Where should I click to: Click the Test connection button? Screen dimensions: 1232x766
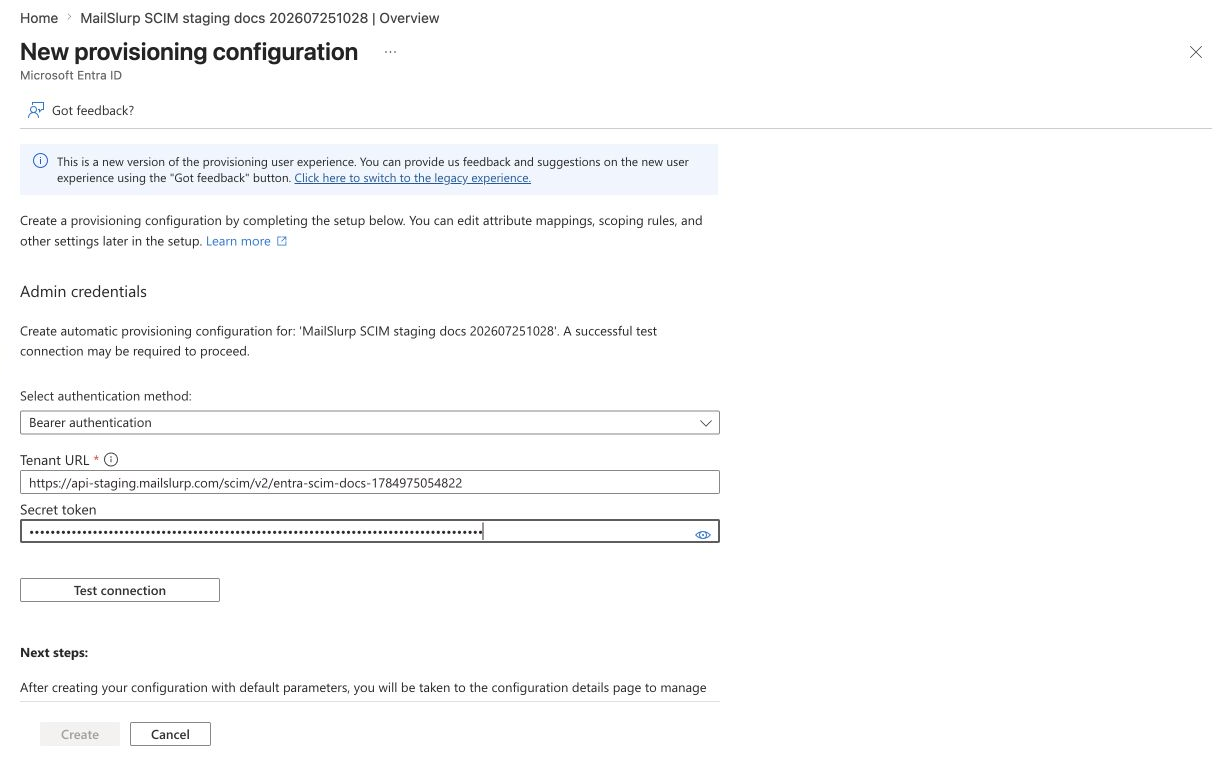(120, 590)
